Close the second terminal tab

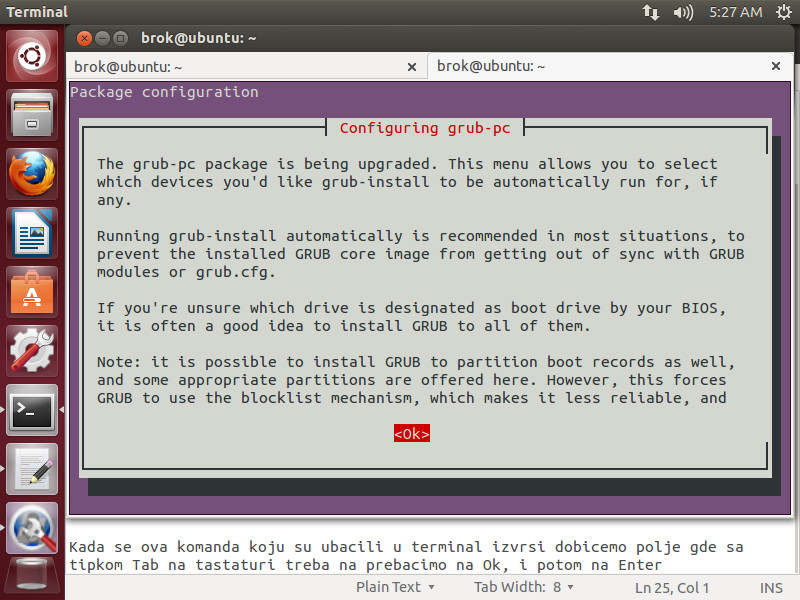click(776, 66)
